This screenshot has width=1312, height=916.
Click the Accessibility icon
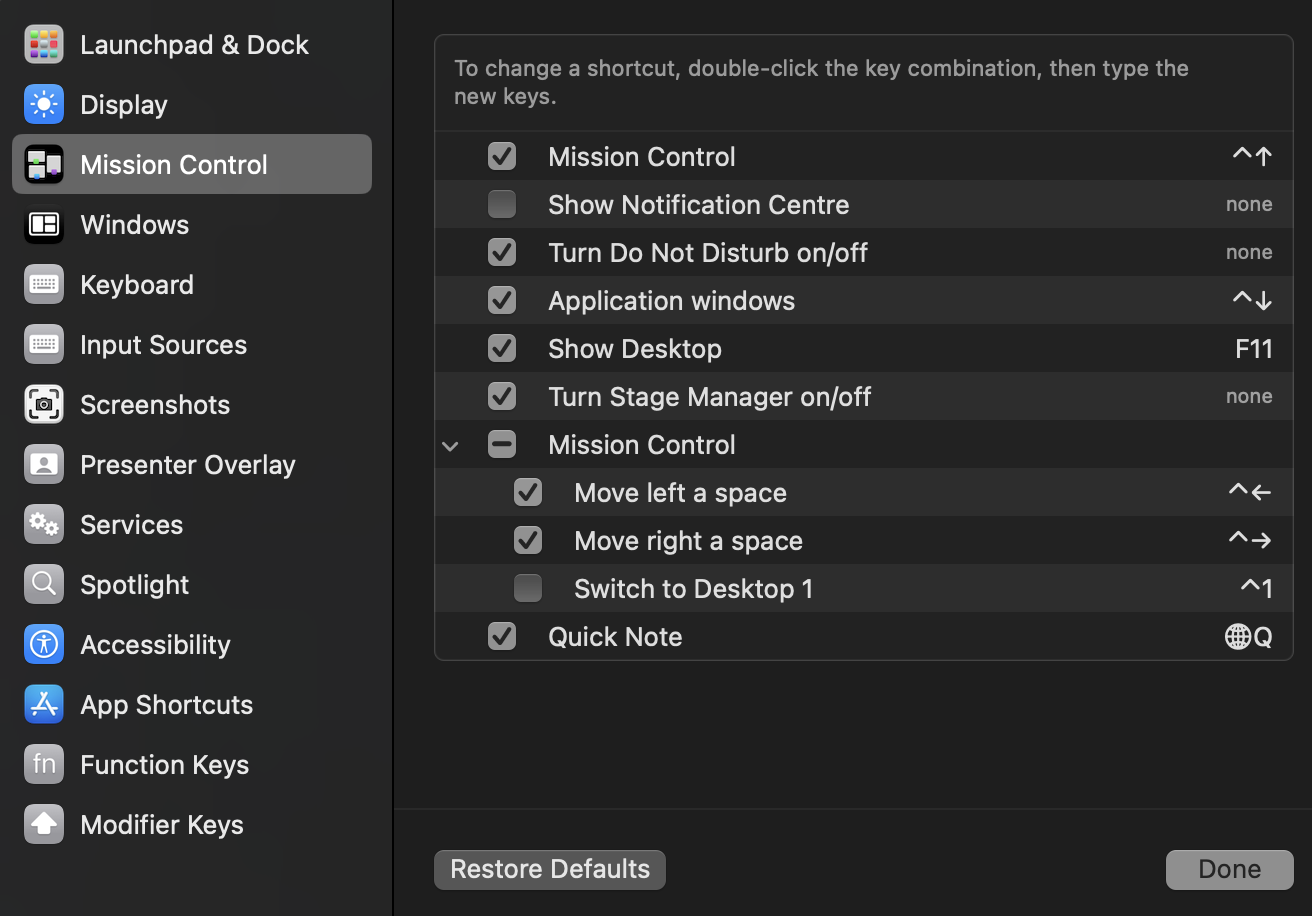44,645
